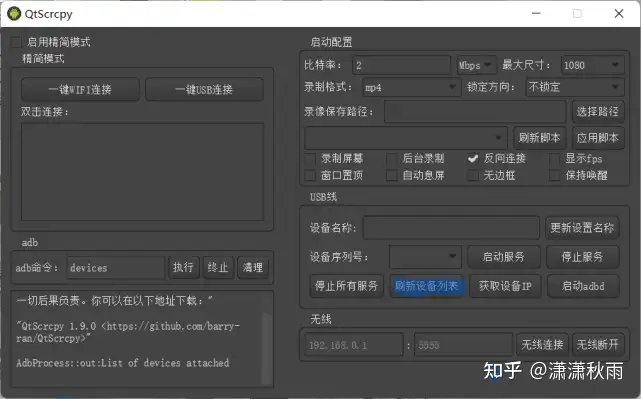Click the 应用脚本 button
Image resolution: width=641 pixels, height=399 pixels.
coord(598,138)
